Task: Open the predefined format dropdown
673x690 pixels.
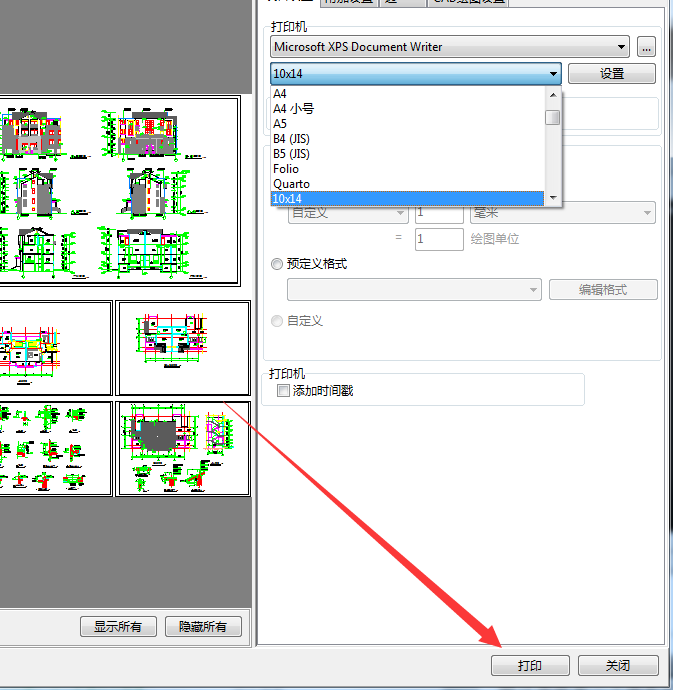Action: 414,290
